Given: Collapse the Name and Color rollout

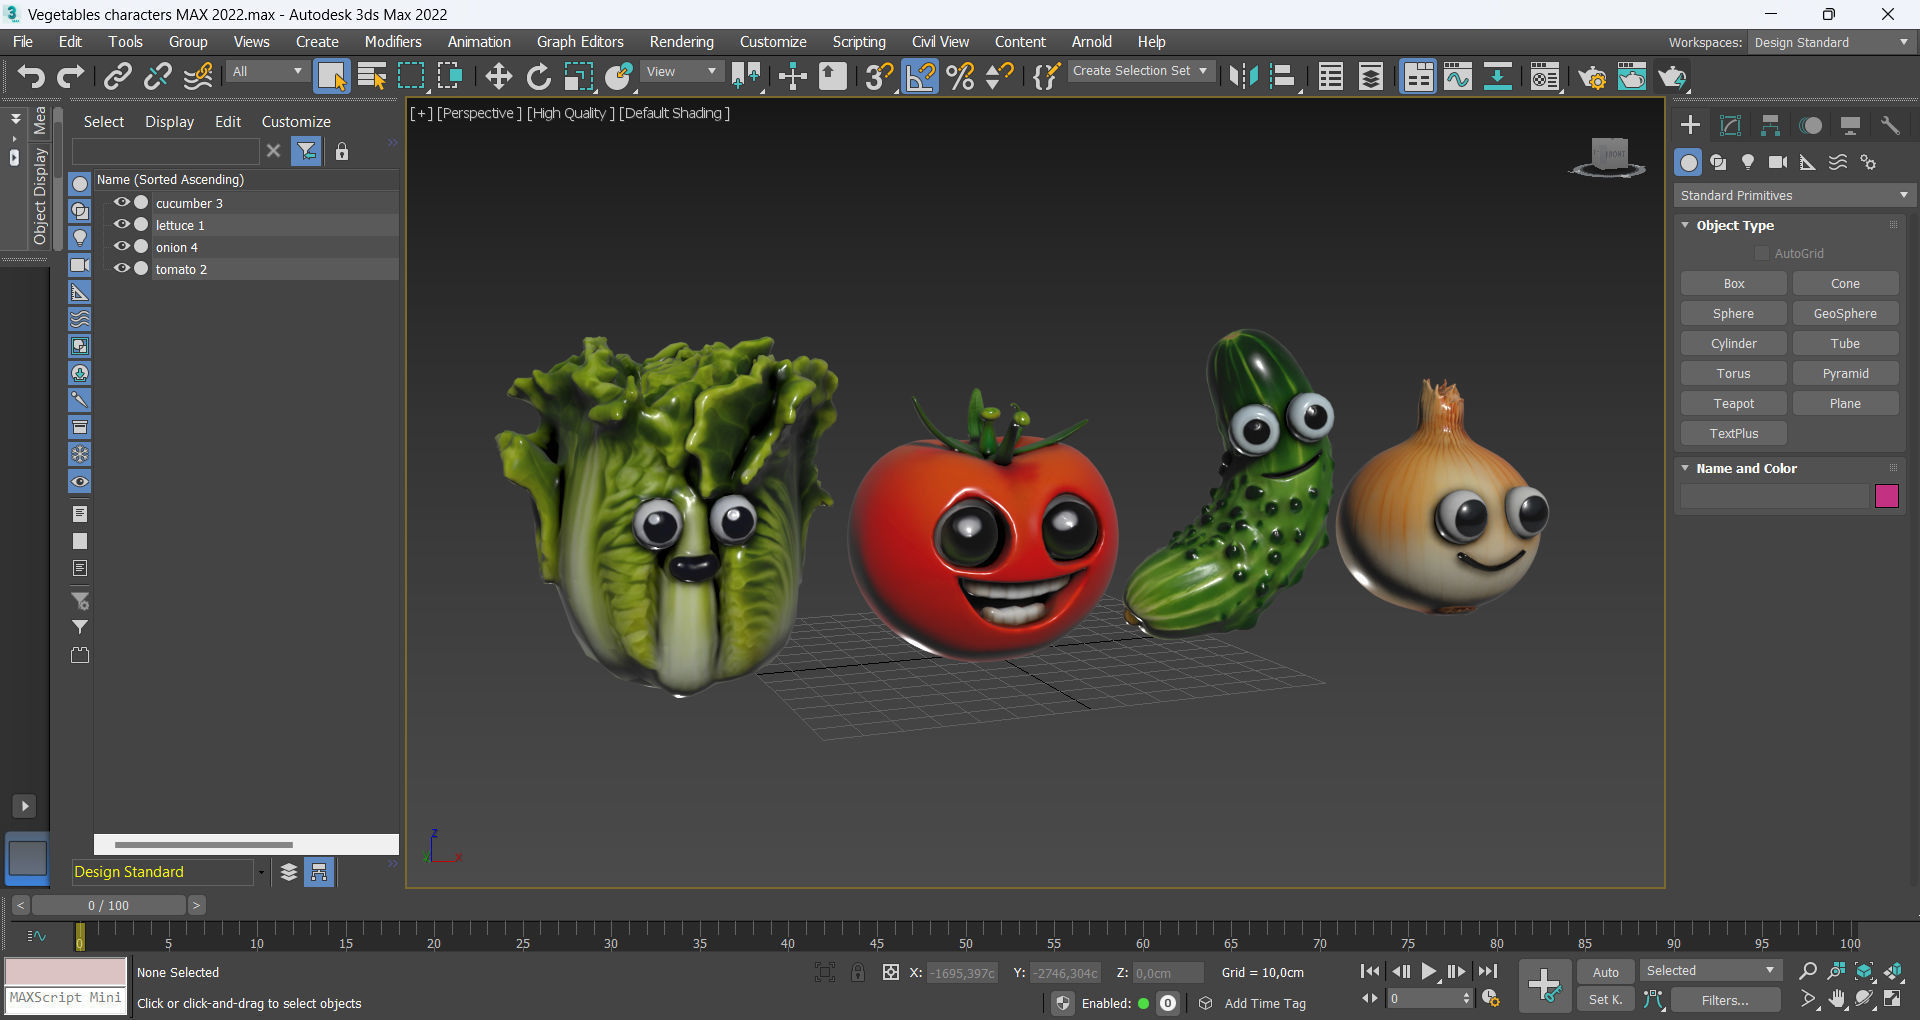Looking at the screenshot, I should pos(1686,468).
